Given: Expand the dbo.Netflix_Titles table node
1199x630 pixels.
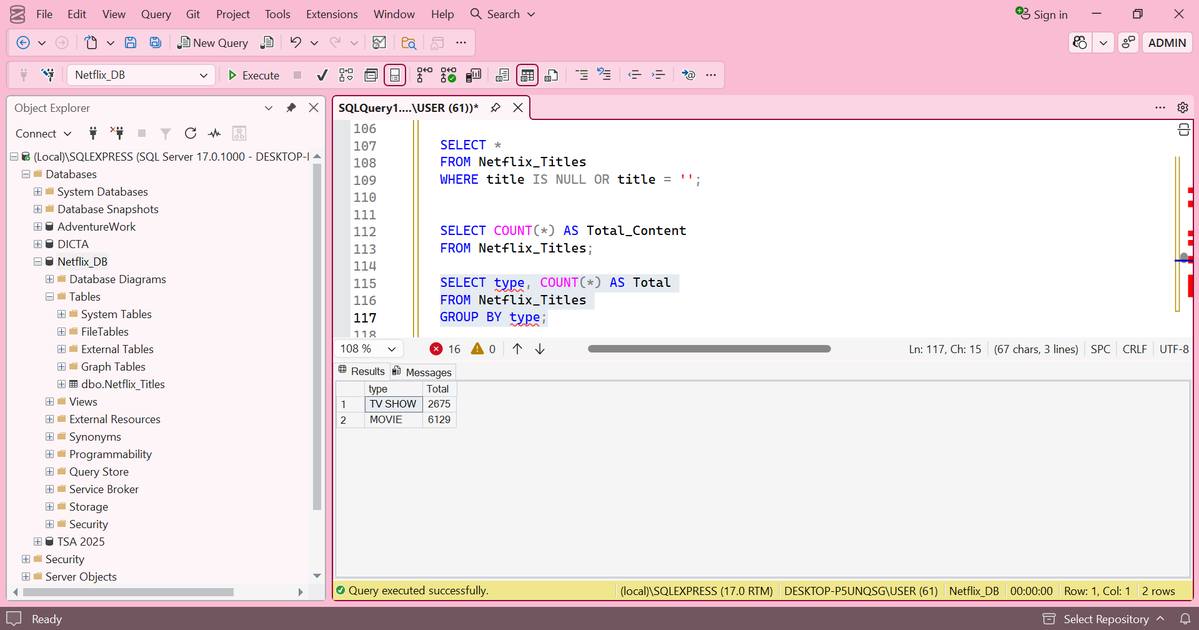Looking at the screenshot, I should click(x=61, y=384).
